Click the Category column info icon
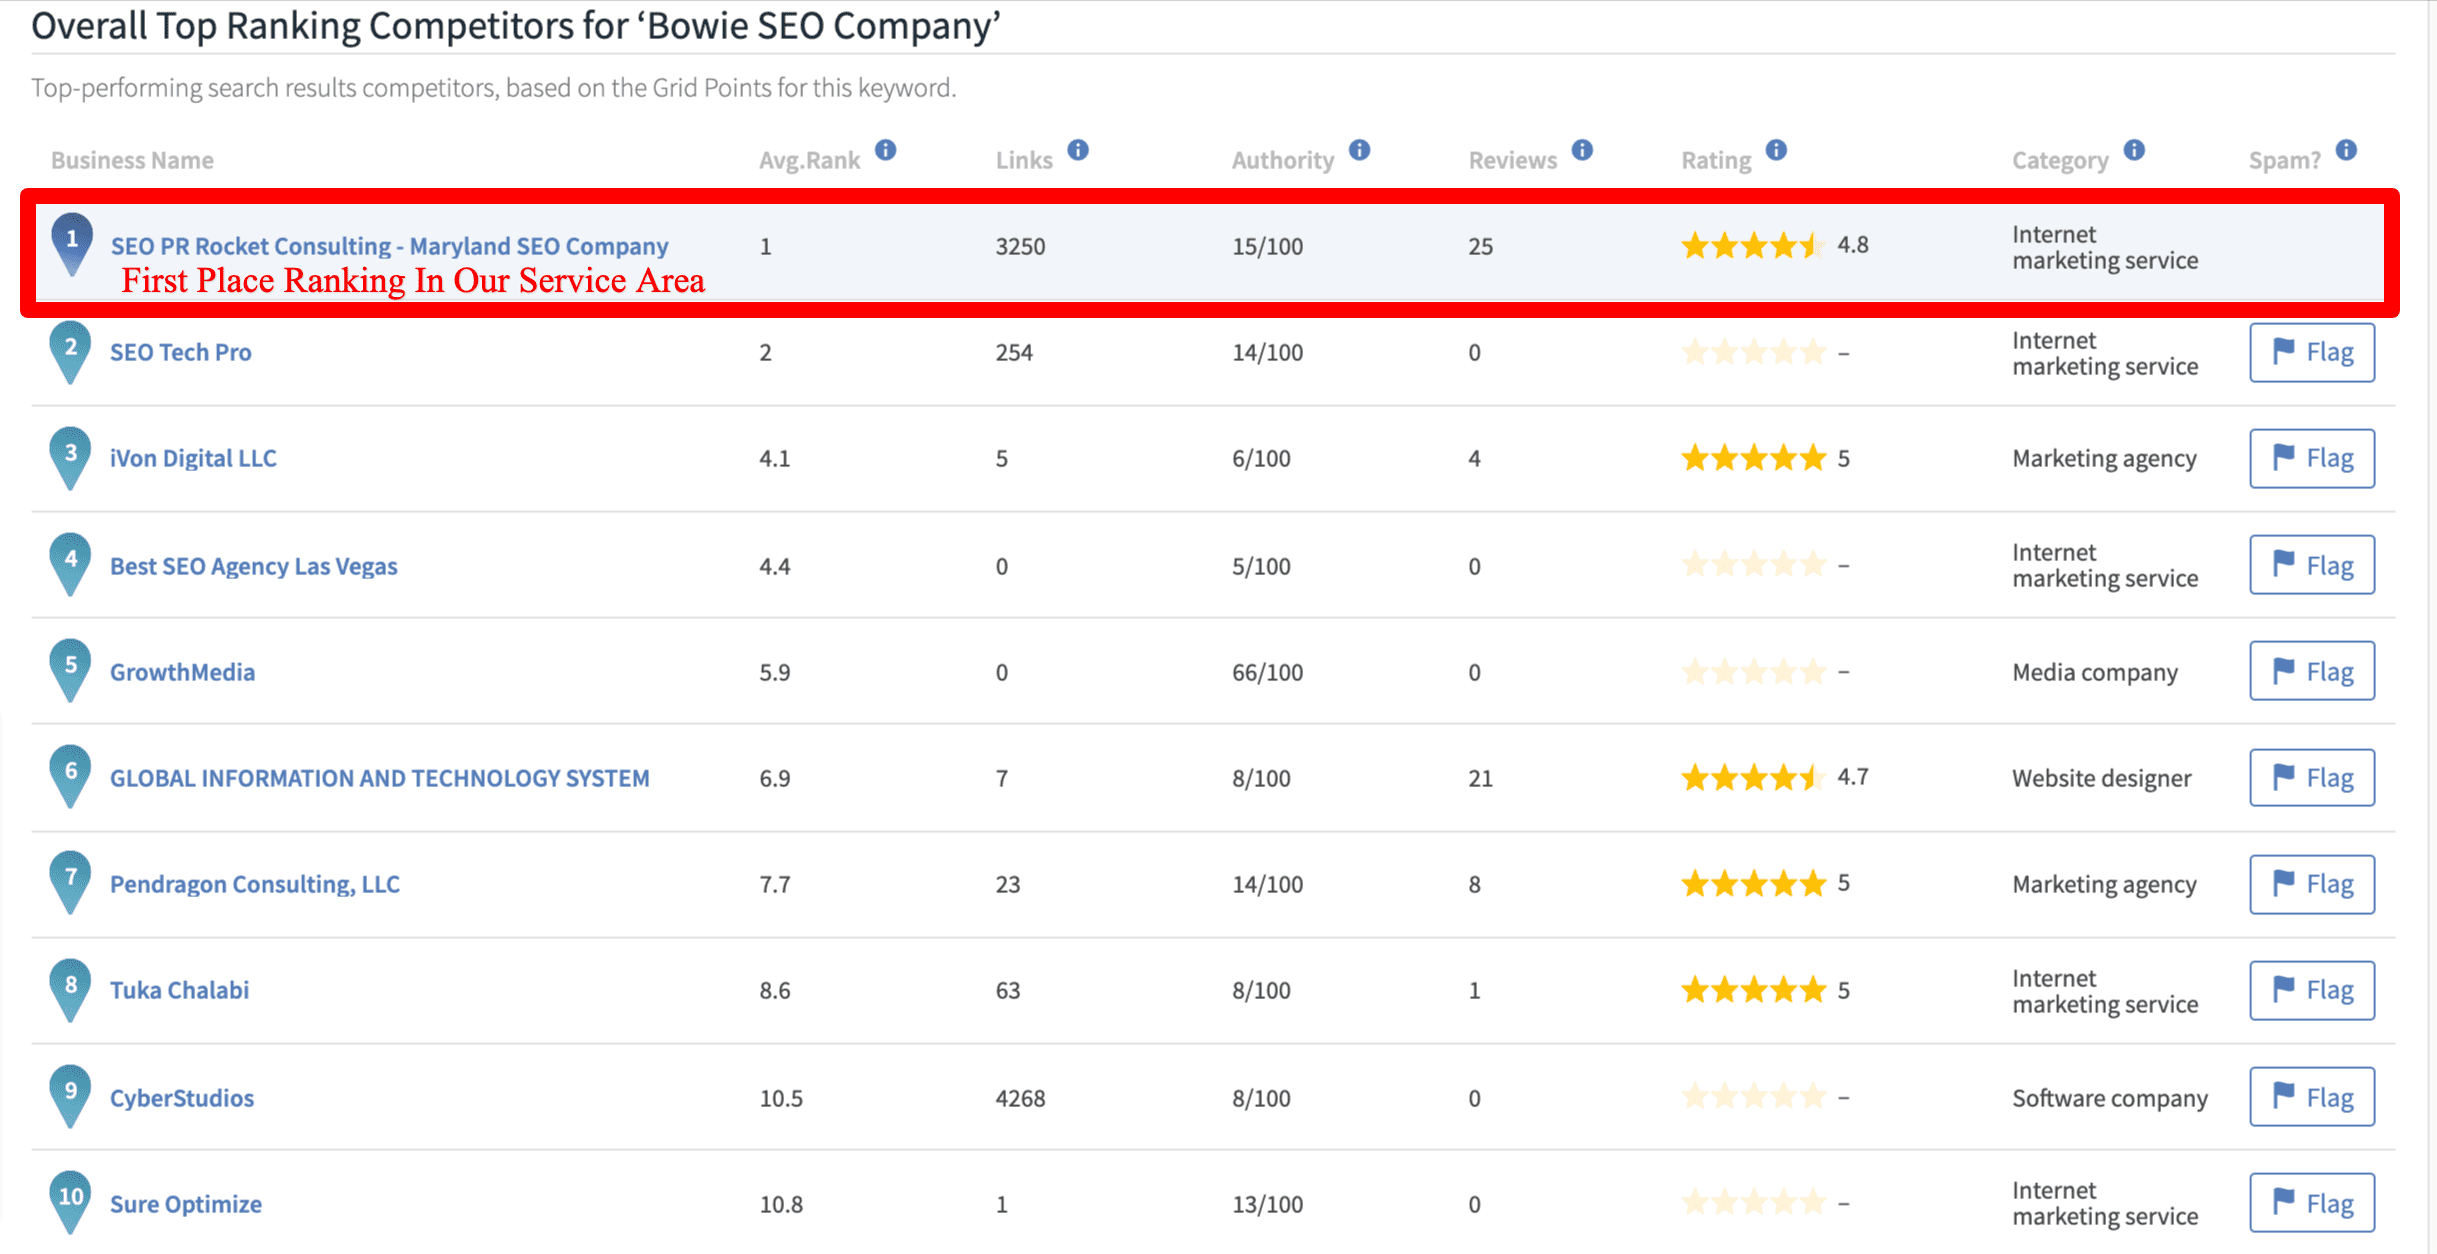 (2134, 150)
